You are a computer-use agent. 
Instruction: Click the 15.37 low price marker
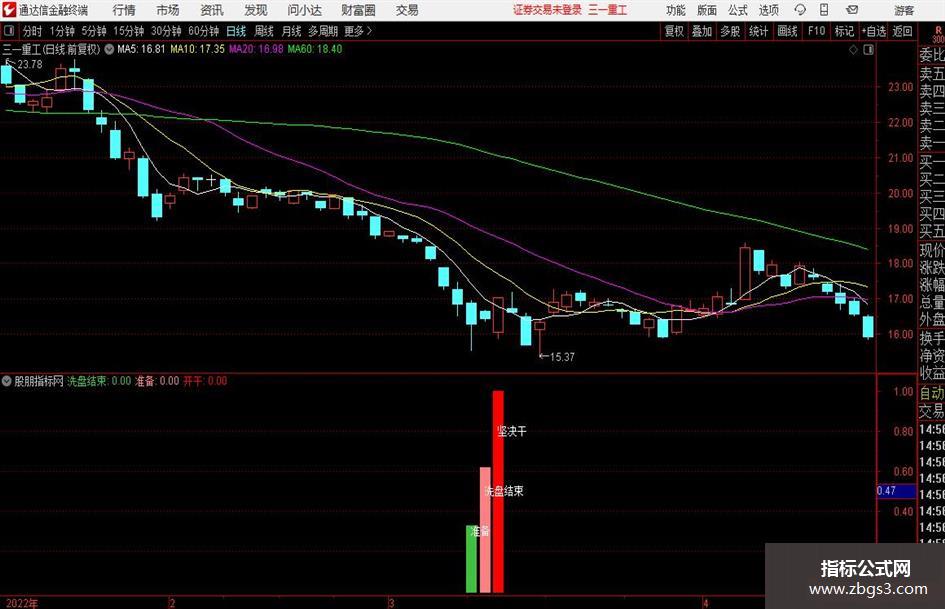557,357
